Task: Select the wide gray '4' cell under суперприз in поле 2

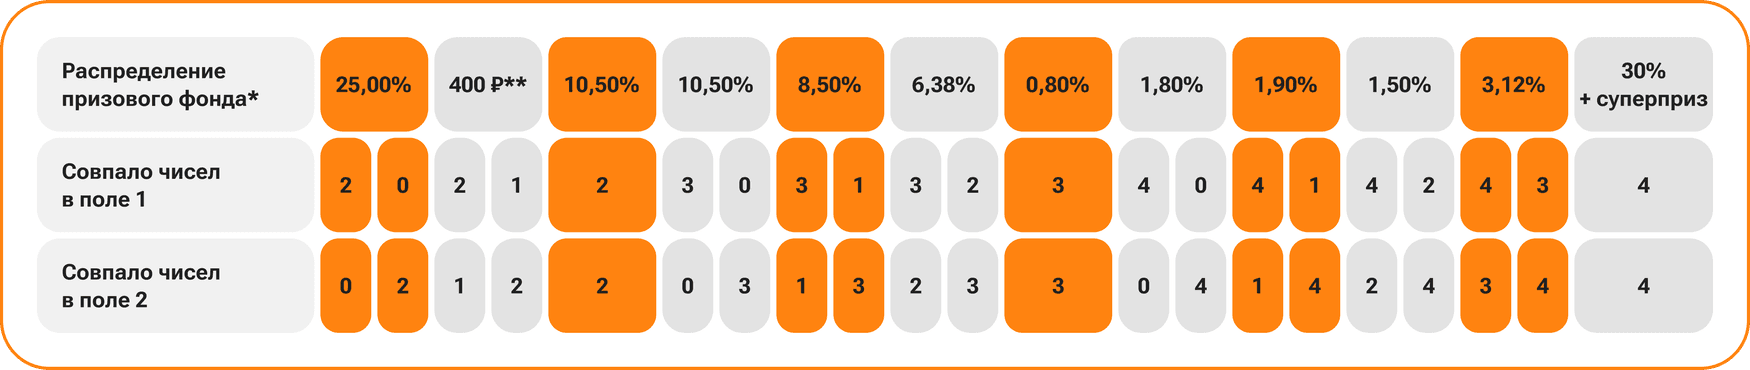Action: (1643, 286)
